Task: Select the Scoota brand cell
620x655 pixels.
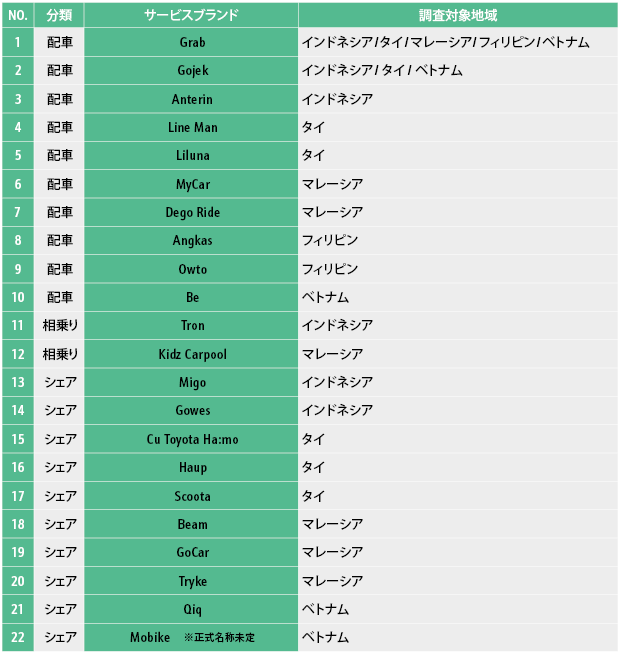Action: coord(192,496)
